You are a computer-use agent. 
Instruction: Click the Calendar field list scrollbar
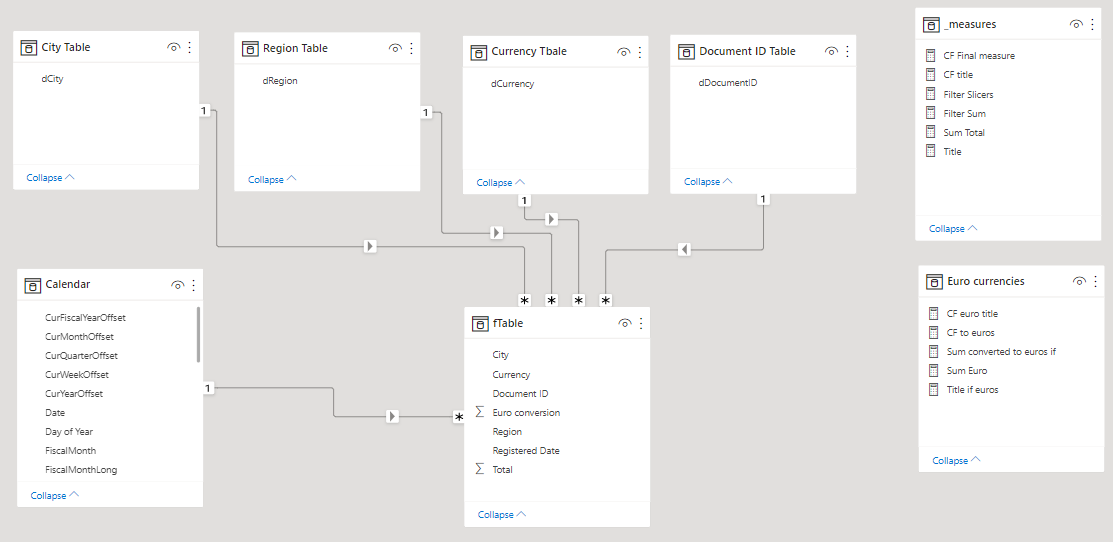(198, 335)
